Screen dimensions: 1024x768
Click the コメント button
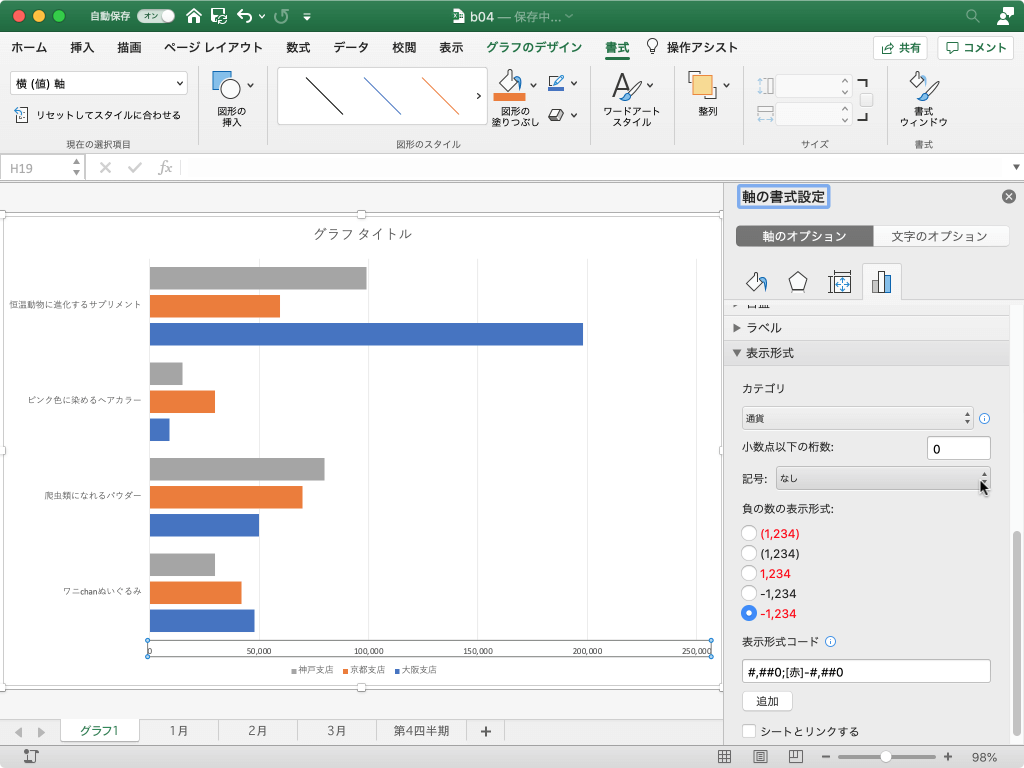pyautogui.click(x=975, y=48)
